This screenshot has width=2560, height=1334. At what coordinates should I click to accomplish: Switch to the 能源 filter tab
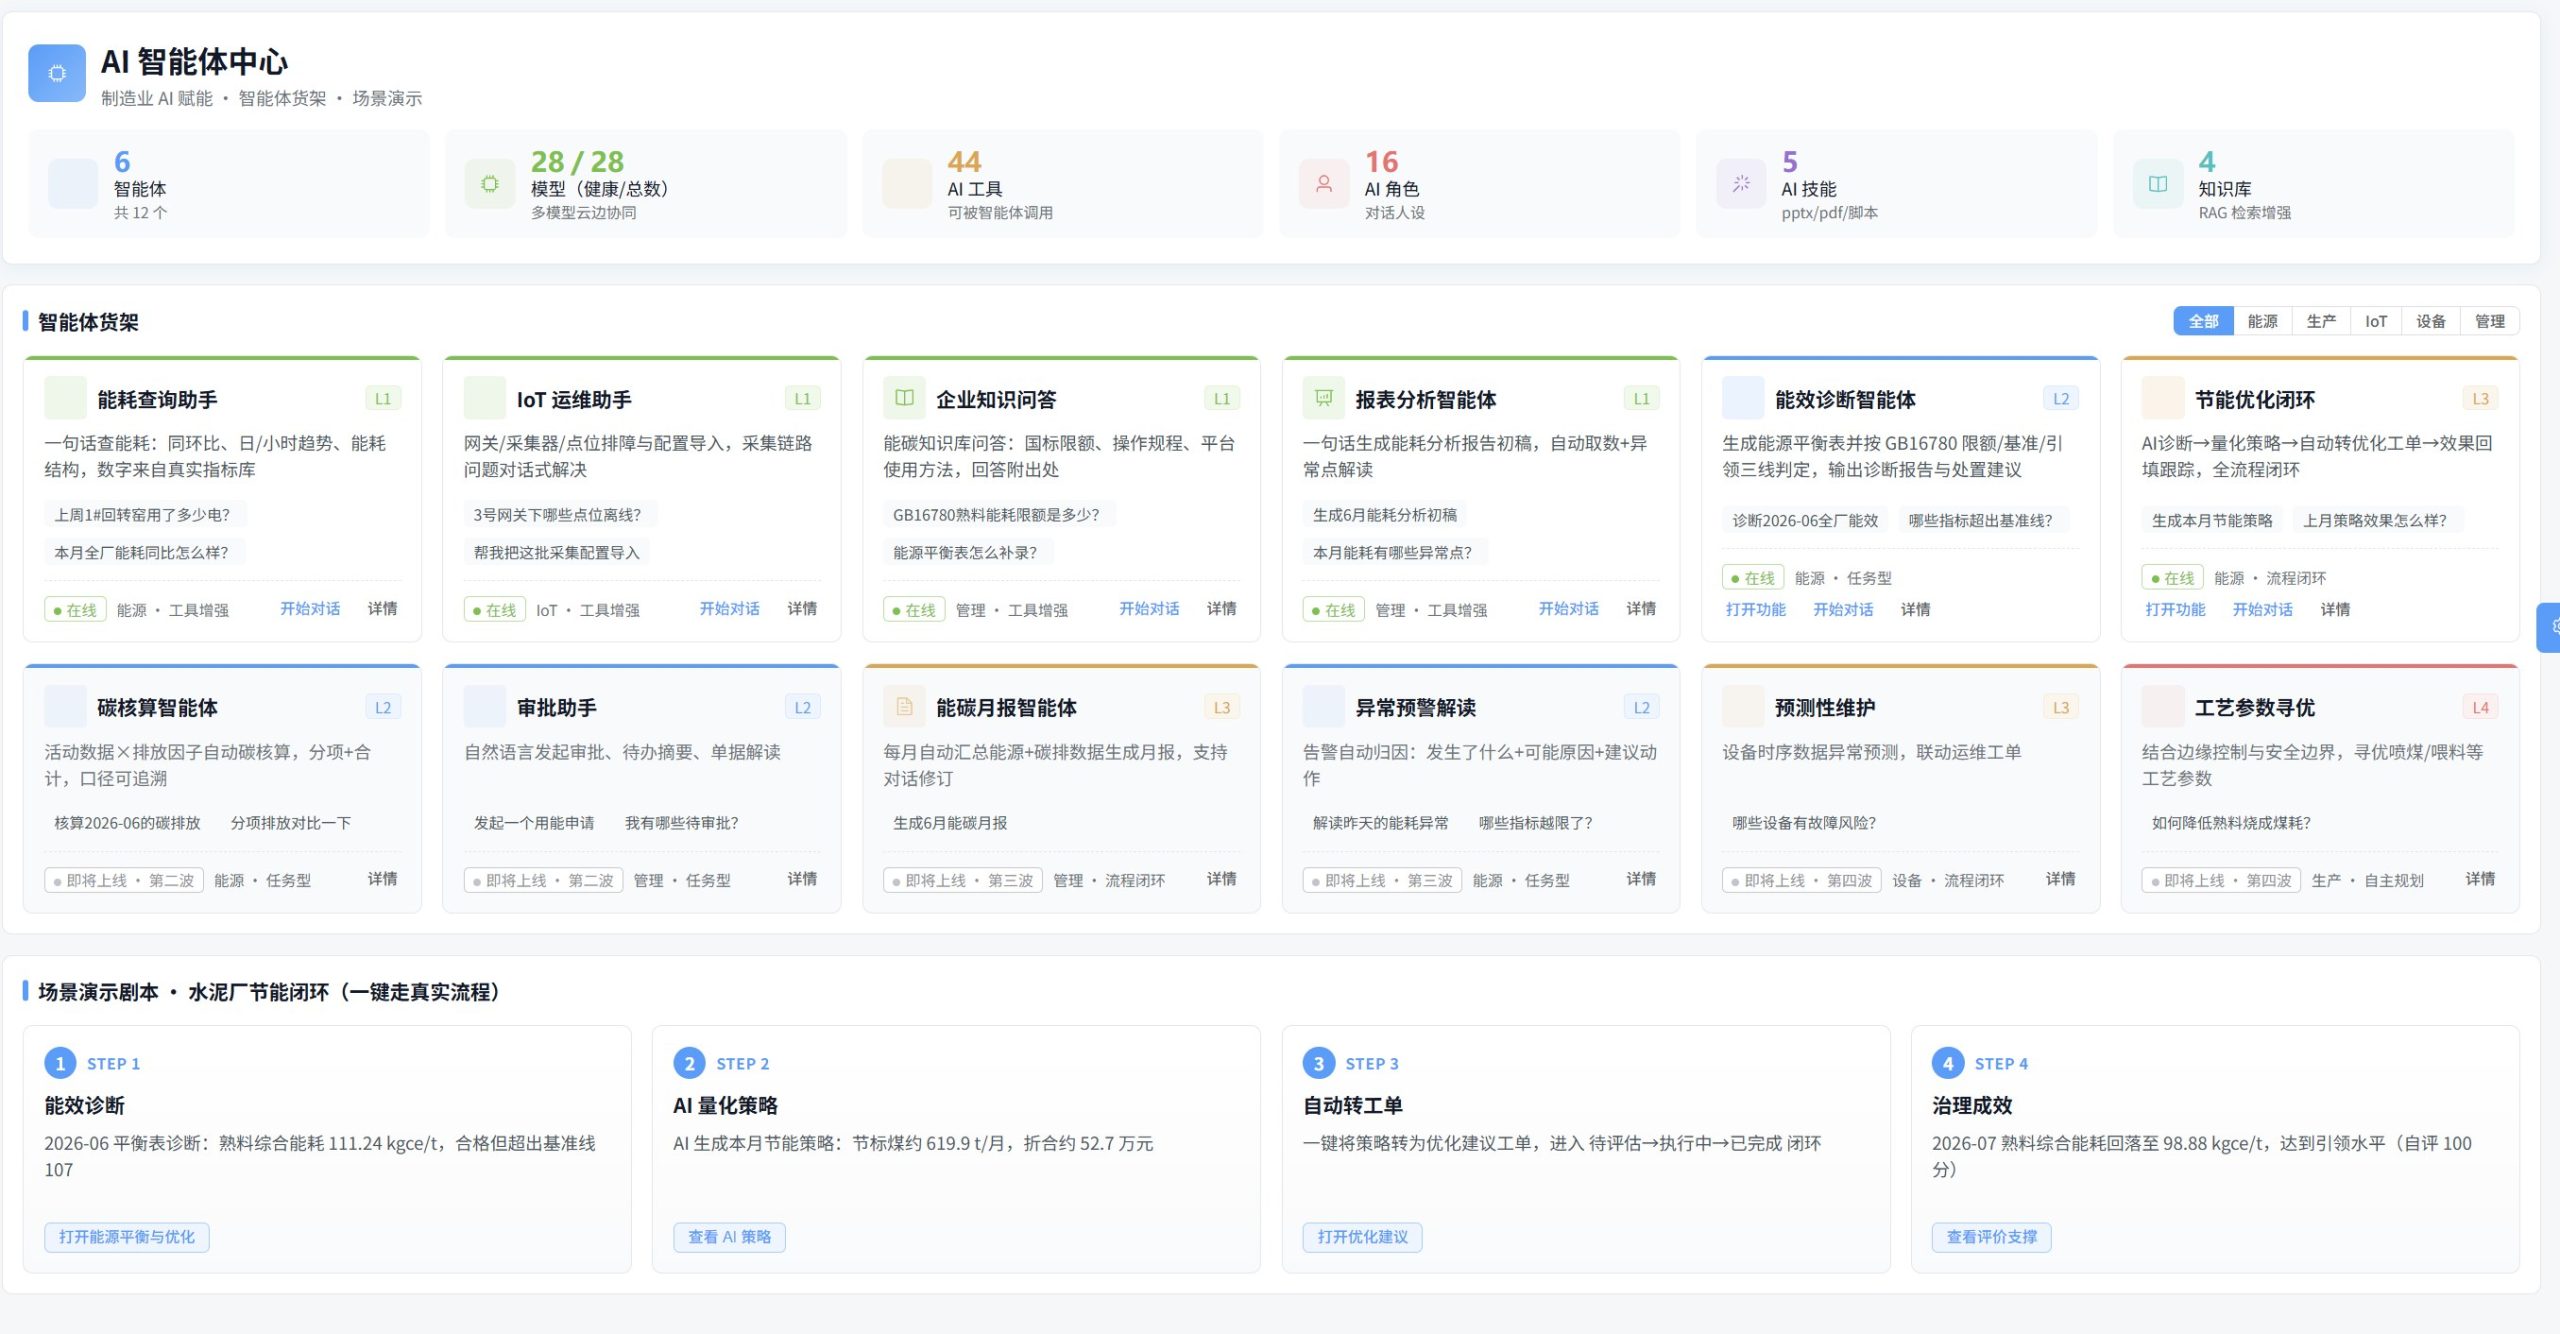click(x=2262, y=321)
